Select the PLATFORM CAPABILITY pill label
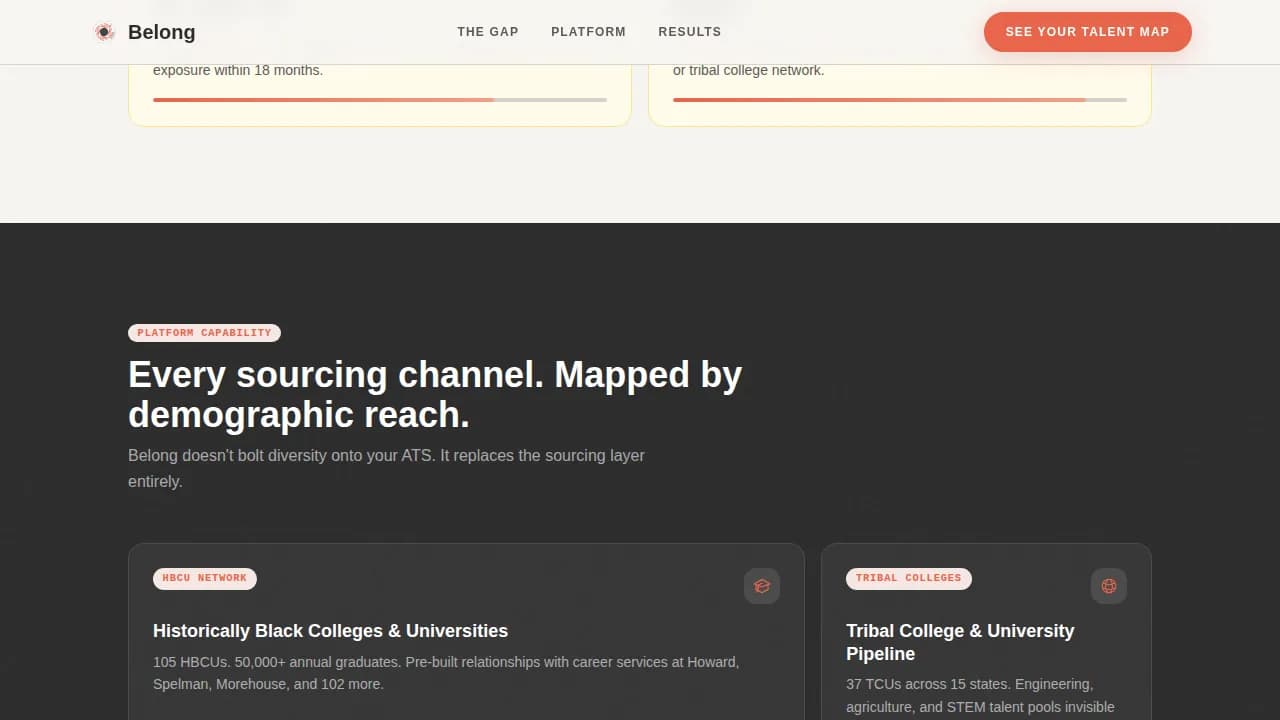The width and height of the screenshot is (1280, 720). [x=204, y=332]
